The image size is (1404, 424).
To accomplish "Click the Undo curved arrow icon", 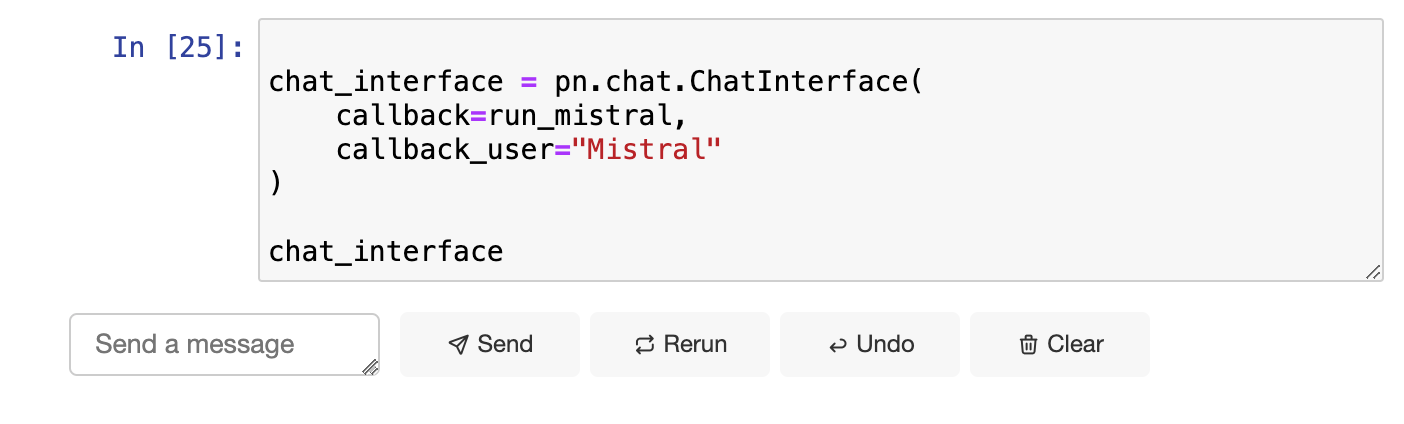I will [837, 346].
